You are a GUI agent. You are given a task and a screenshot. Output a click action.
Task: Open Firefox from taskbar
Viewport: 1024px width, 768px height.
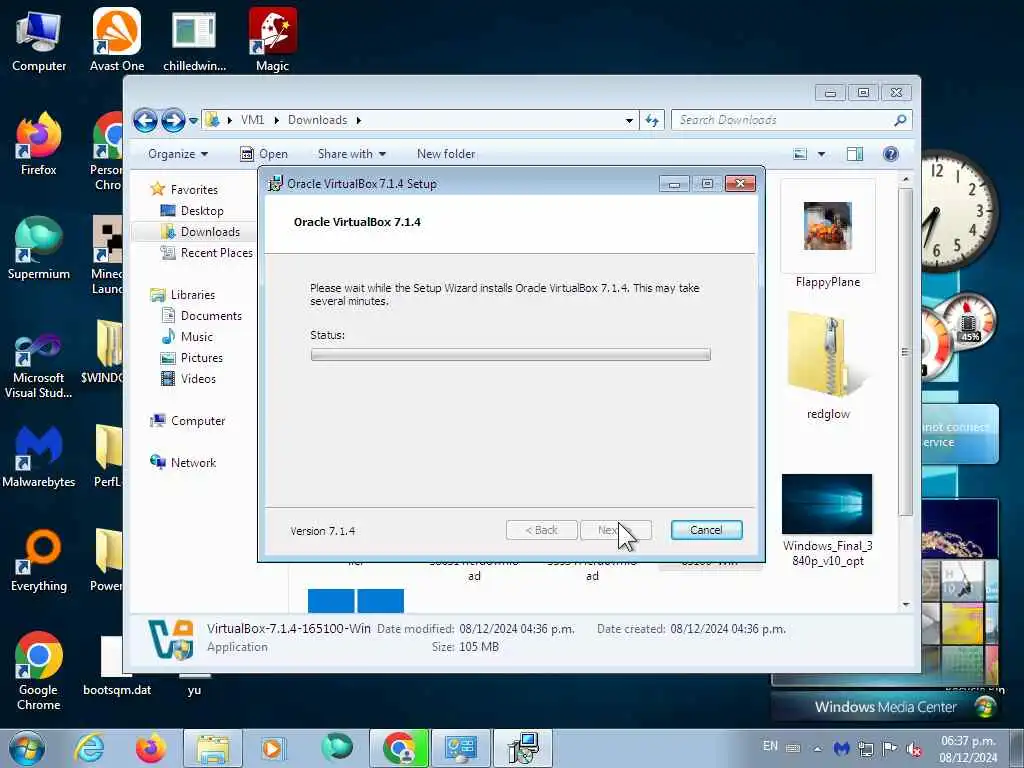tap(151, 748)
